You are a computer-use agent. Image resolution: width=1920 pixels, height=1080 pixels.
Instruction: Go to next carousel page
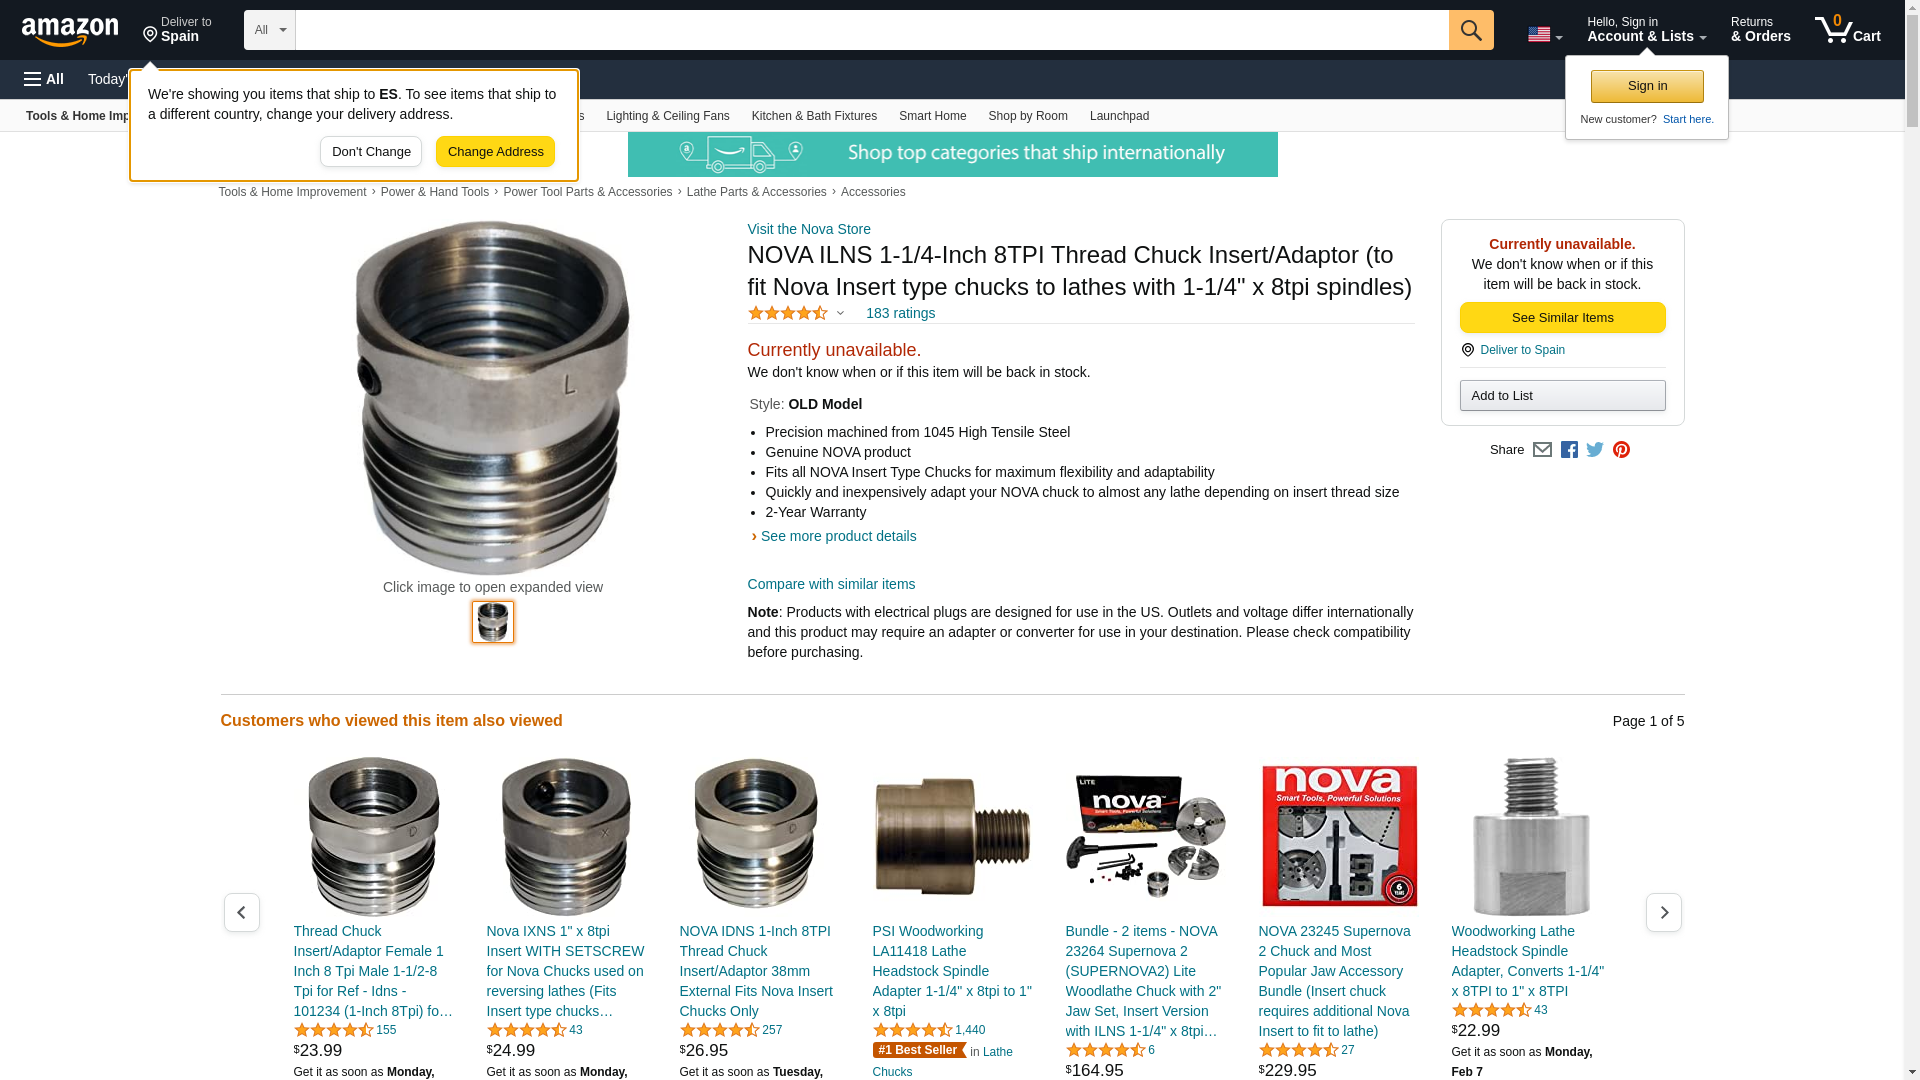1664,912
